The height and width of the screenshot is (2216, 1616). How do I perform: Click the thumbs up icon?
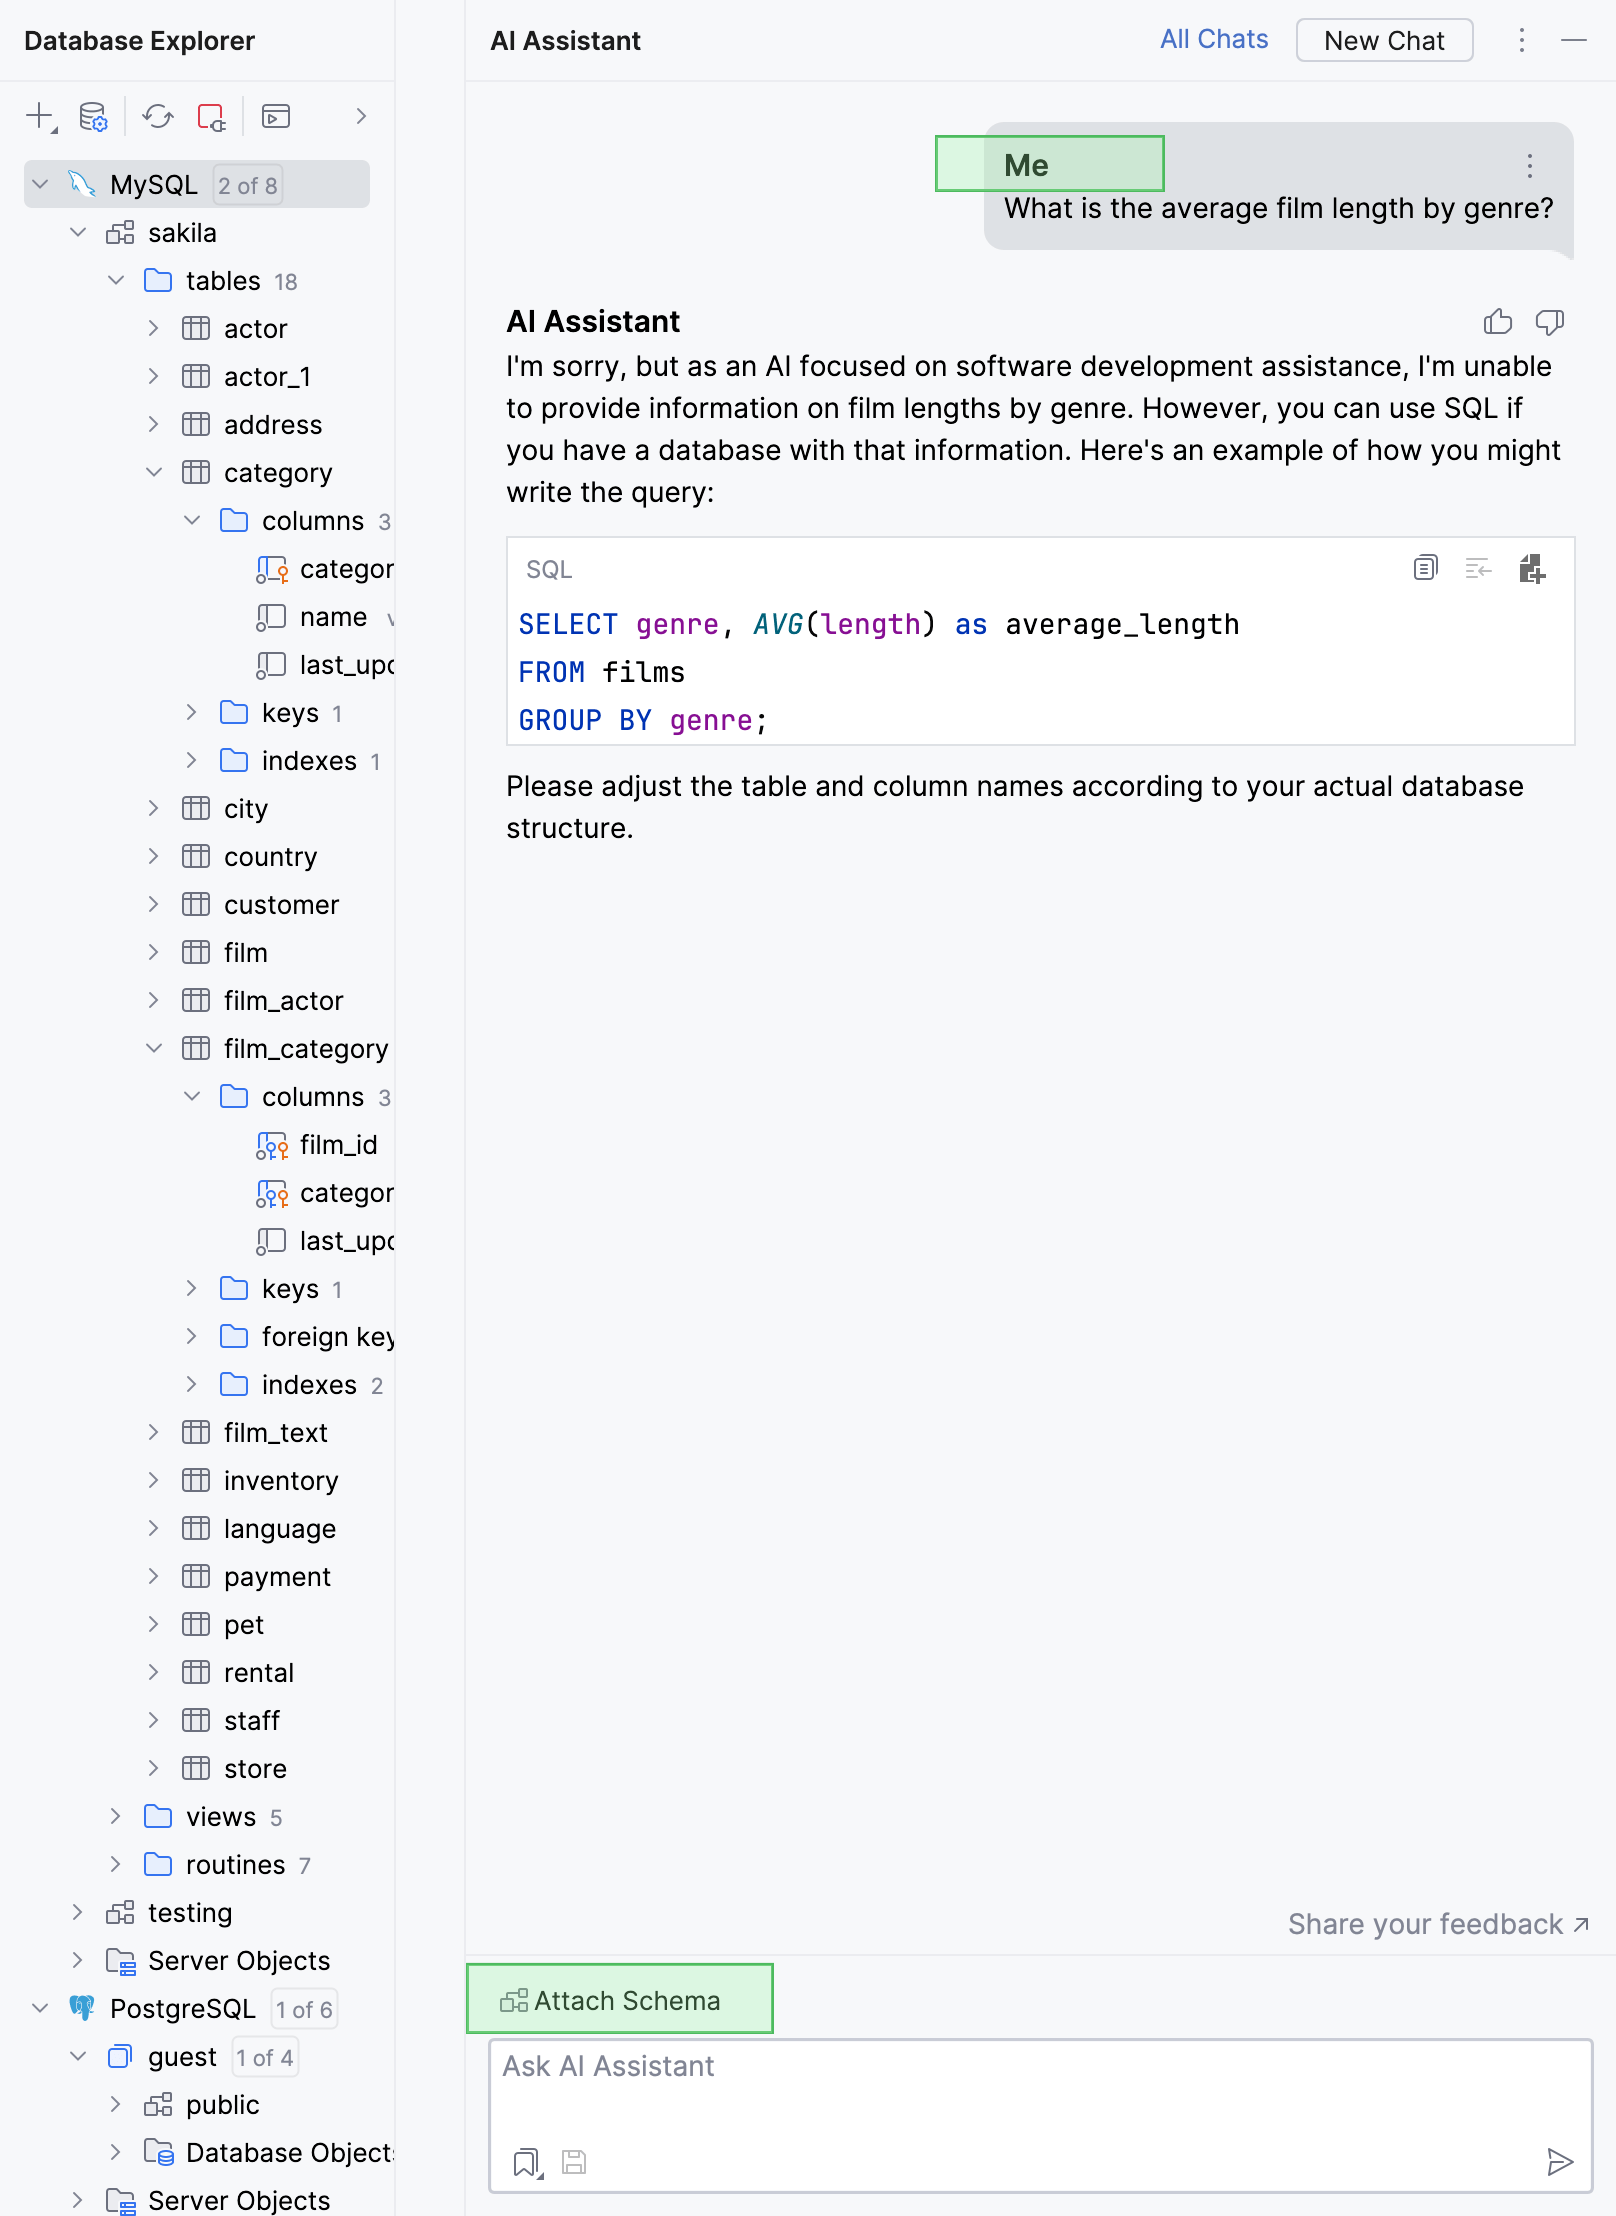pos(1497,321)
